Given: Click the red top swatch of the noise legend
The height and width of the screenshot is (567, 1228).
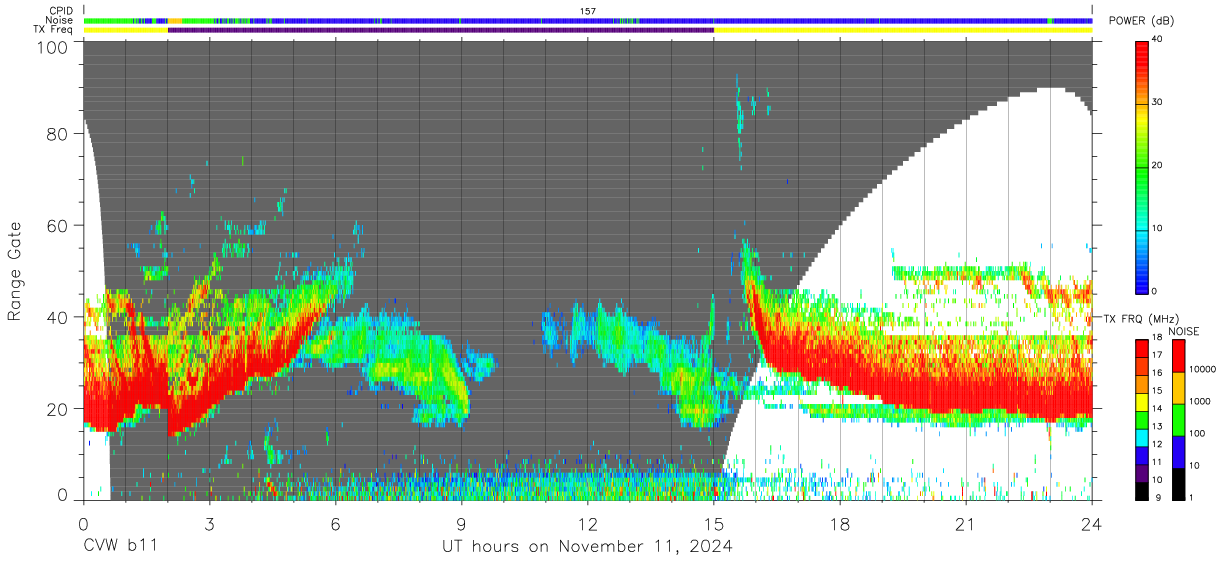Looking at the screenshot, I should point(1180,355).
